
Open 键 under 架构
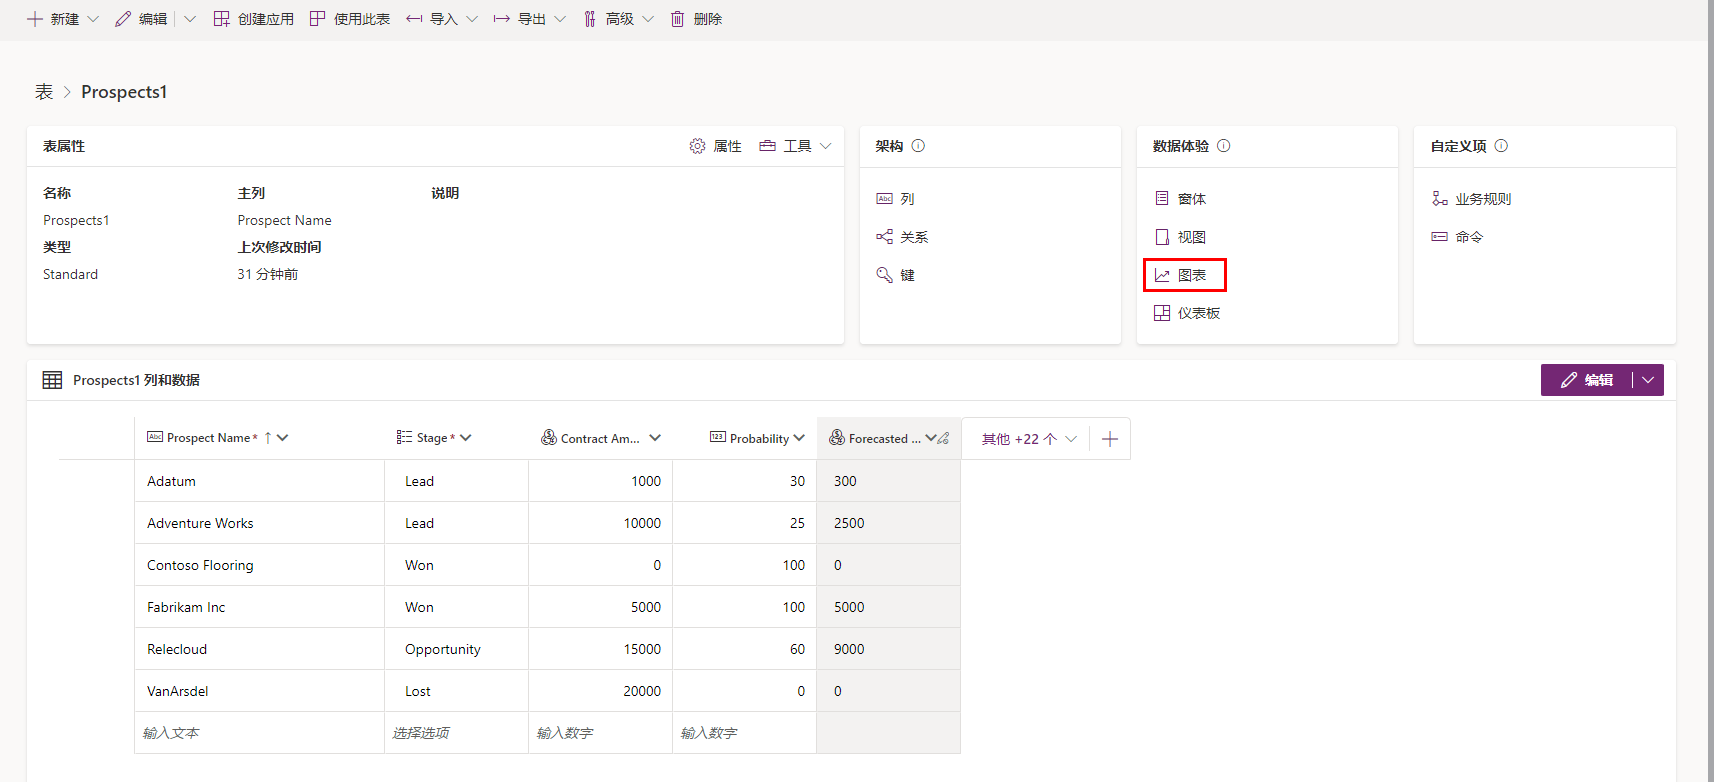coord(895,275)
